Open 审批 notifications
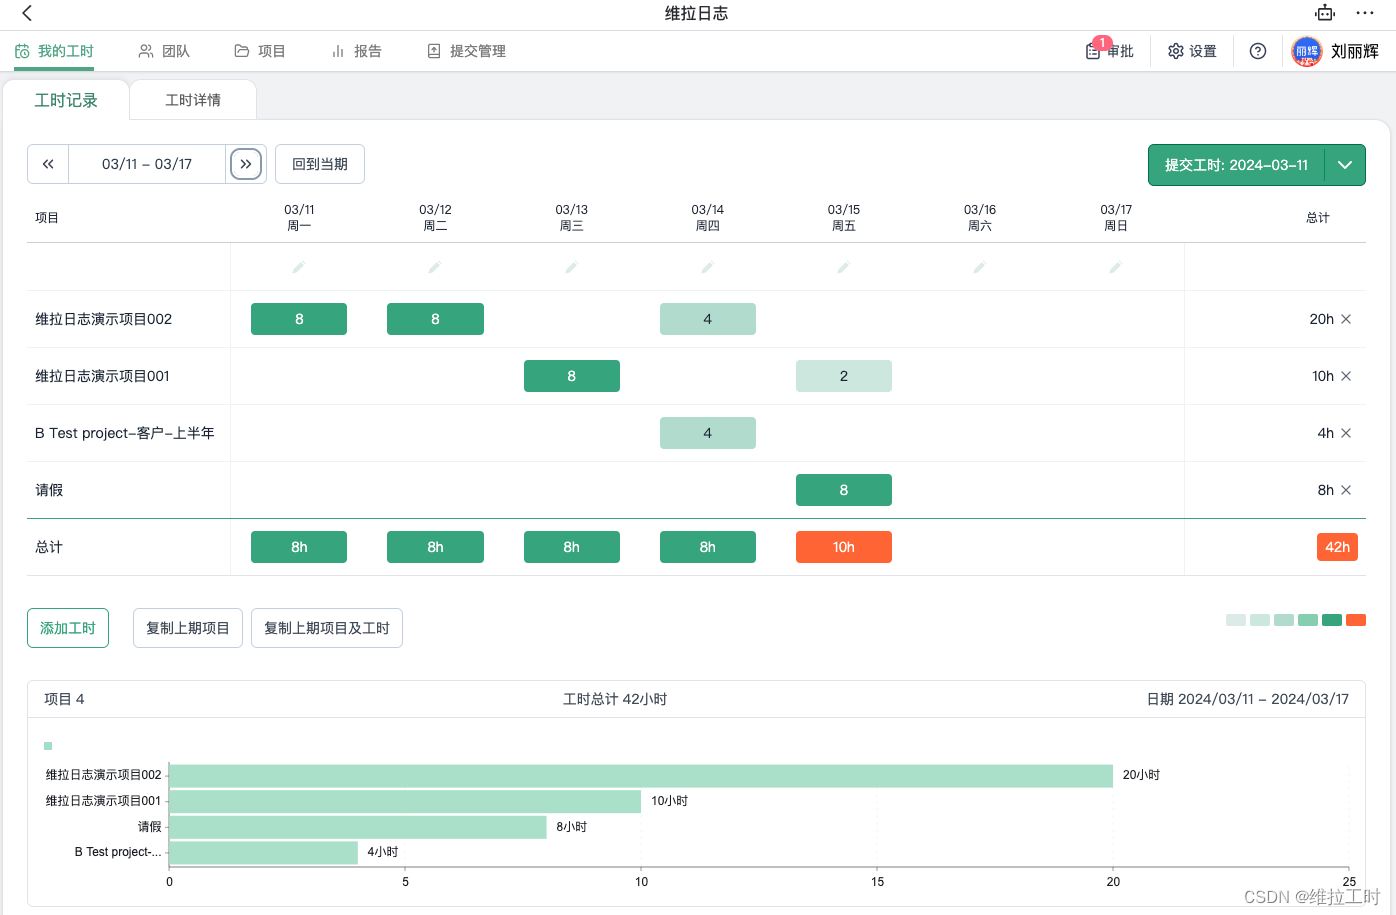The height and width of the screenshot is (915, 1396). pyautogui.click(x=1110, y=51)
